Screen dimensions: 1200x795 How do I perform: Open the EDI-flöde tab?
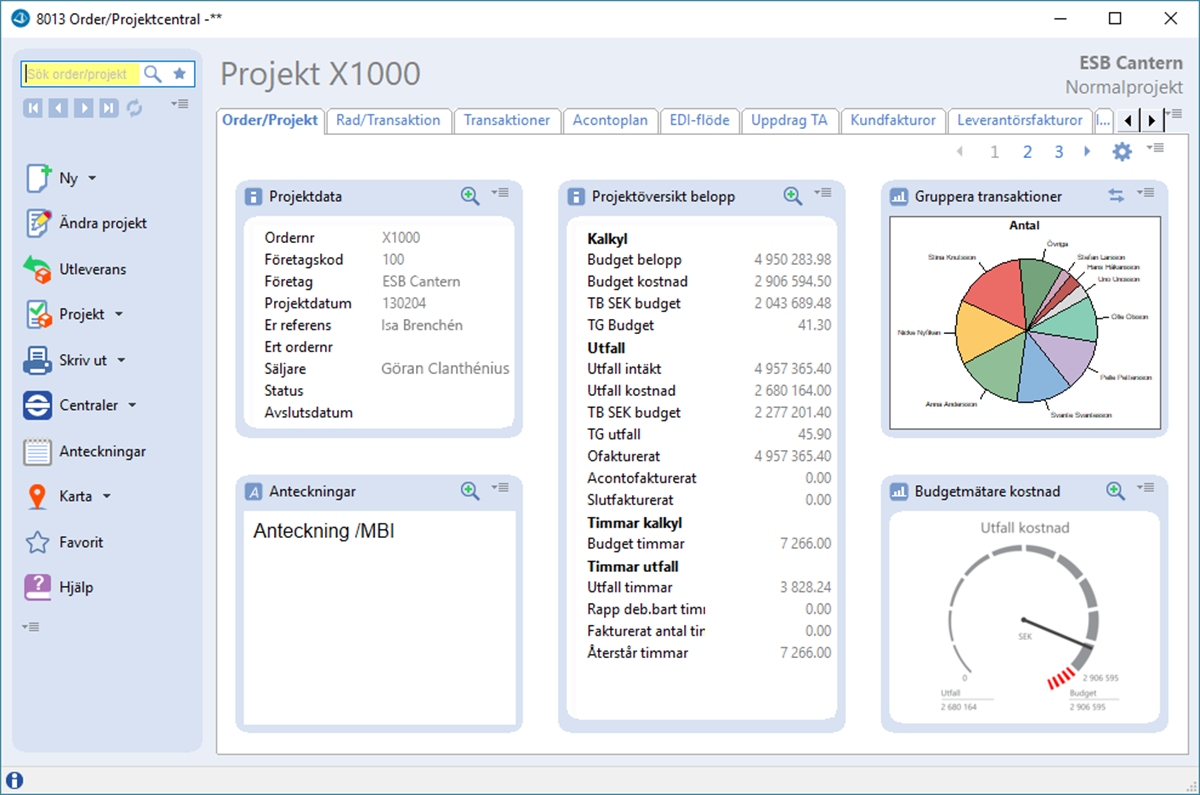(700, 120)
